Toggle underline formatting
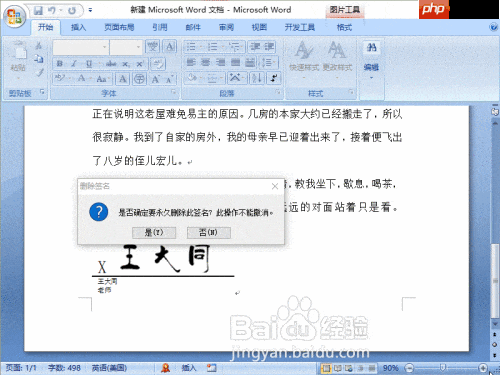 pyautogui.click(x=89, y=63)
